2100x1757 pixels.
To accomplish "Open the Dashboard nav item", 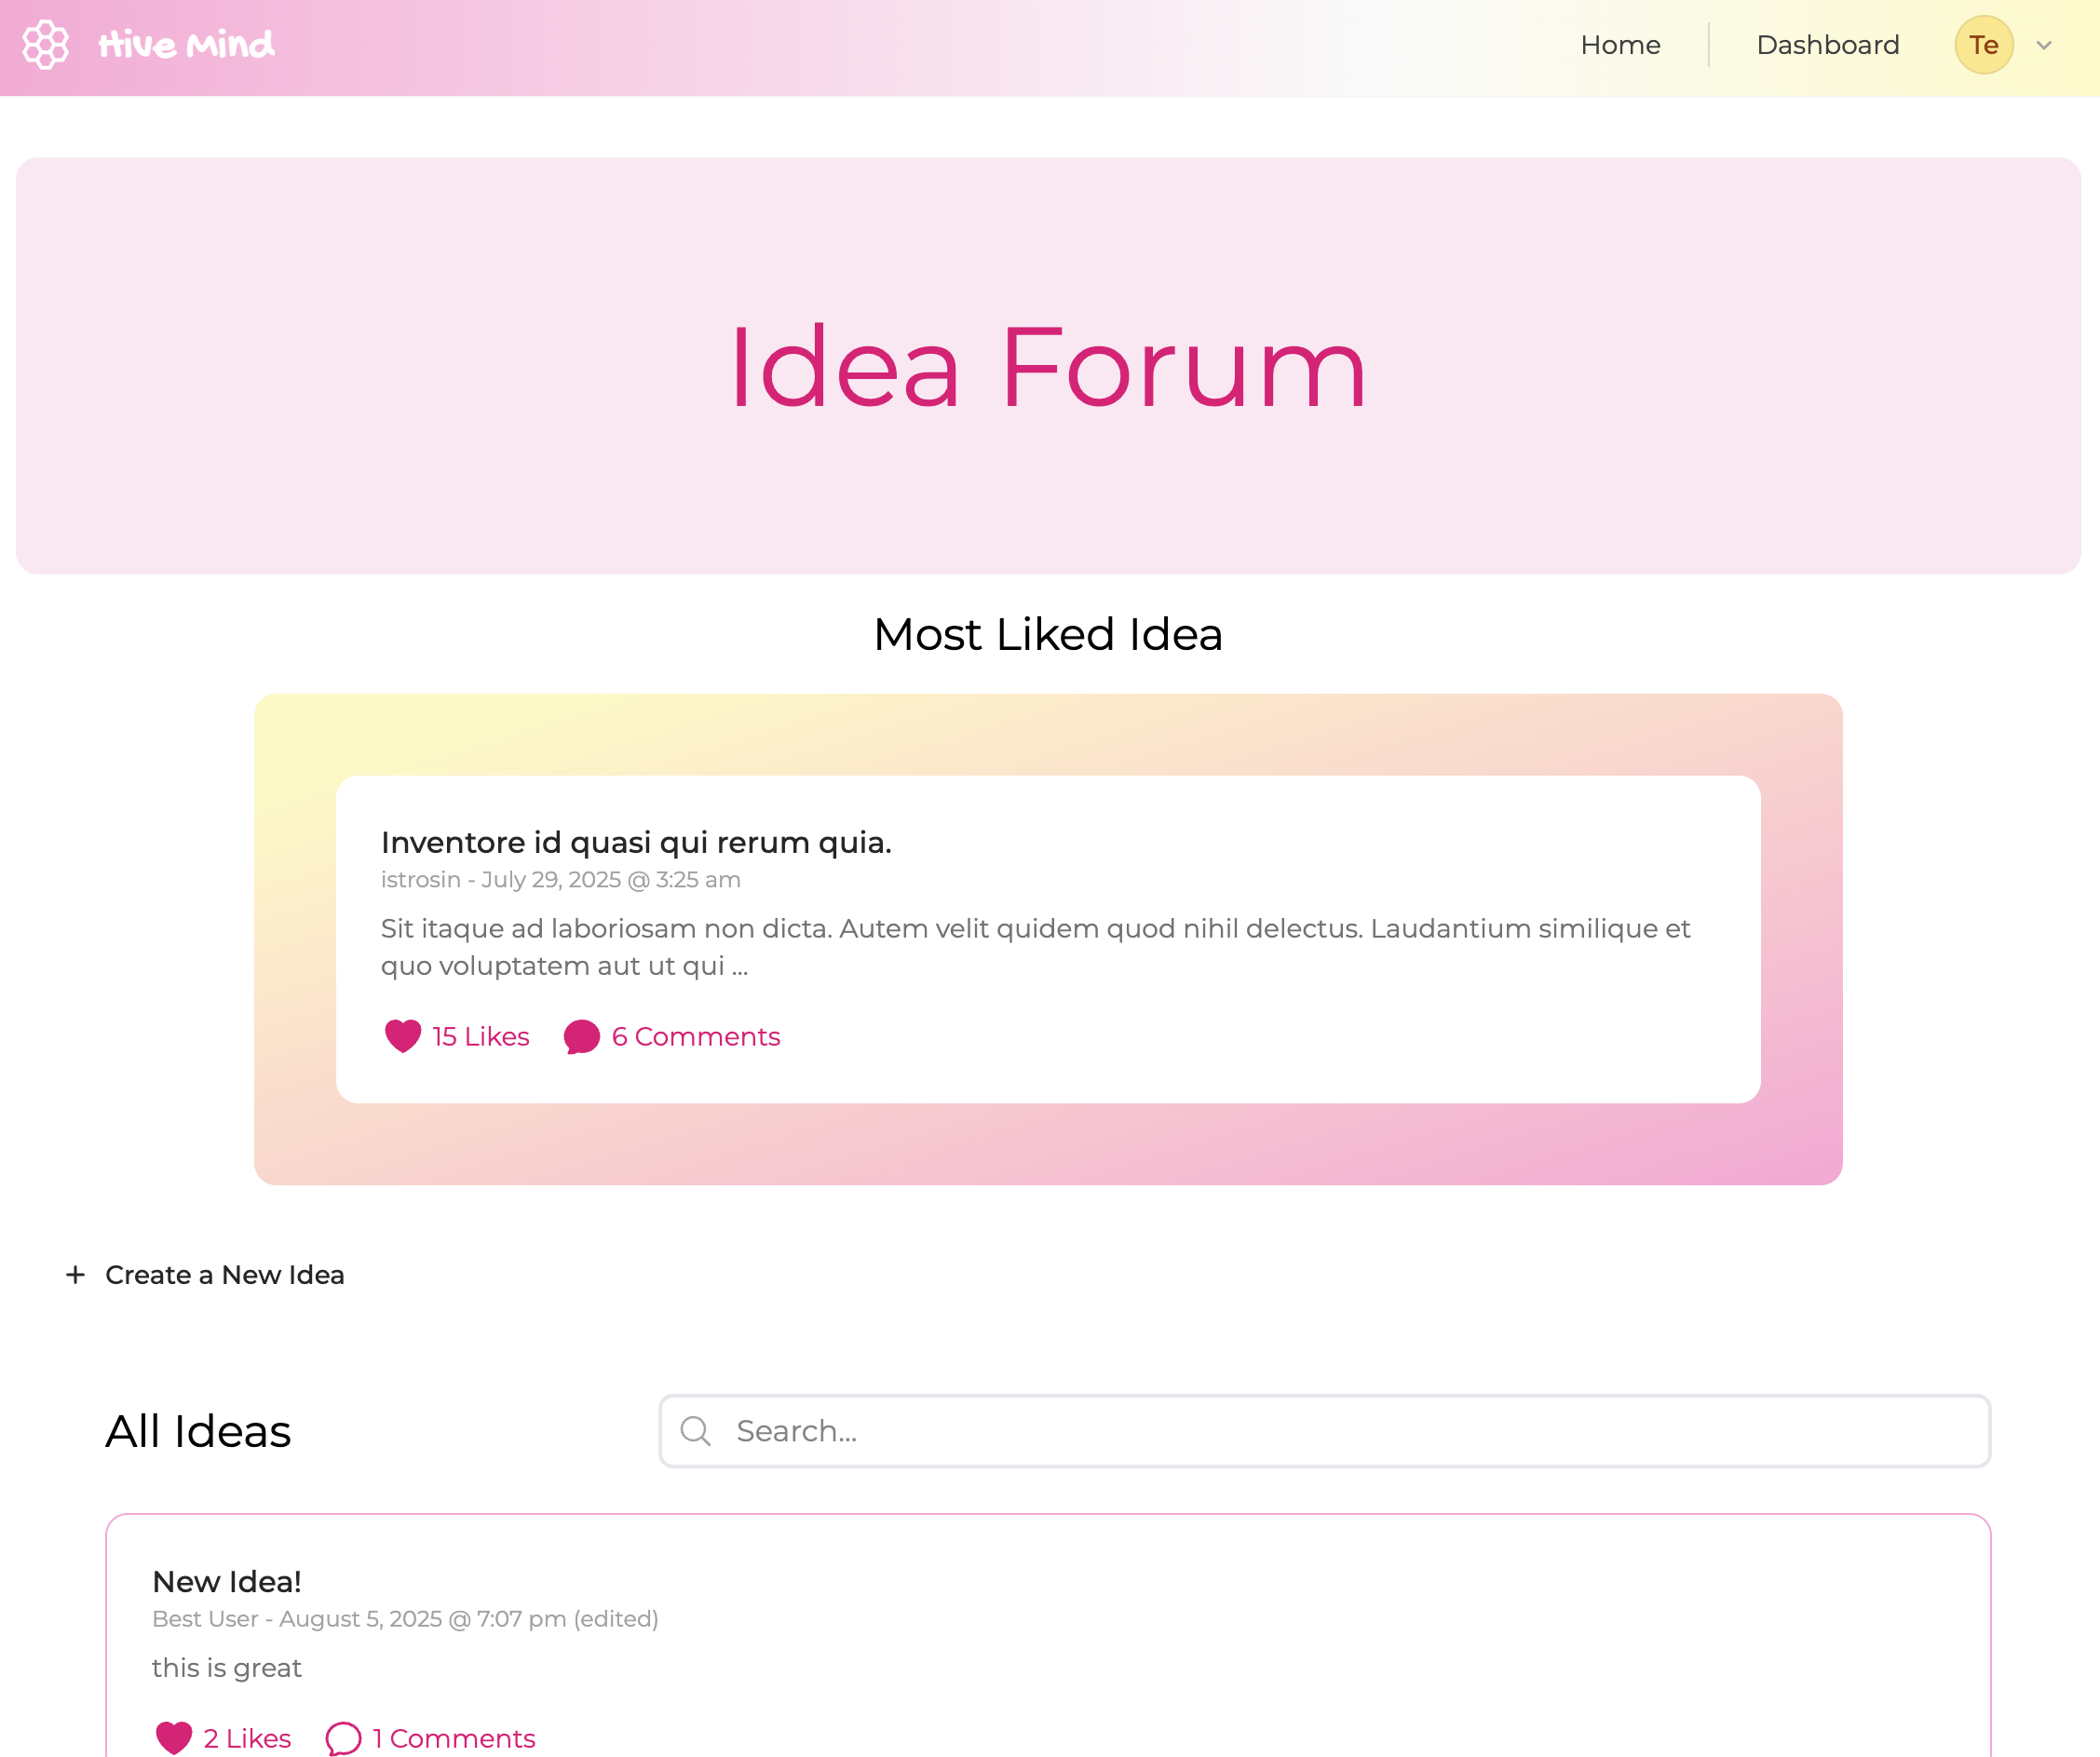I will pyautogui.click(x=1828, y=45).
